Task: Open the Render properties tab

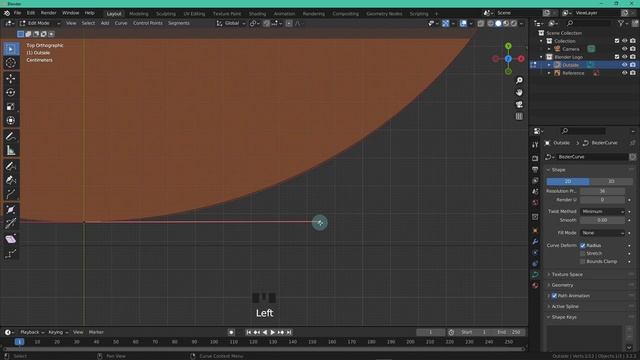Action: pyautogui.click(x=535, y=158)
